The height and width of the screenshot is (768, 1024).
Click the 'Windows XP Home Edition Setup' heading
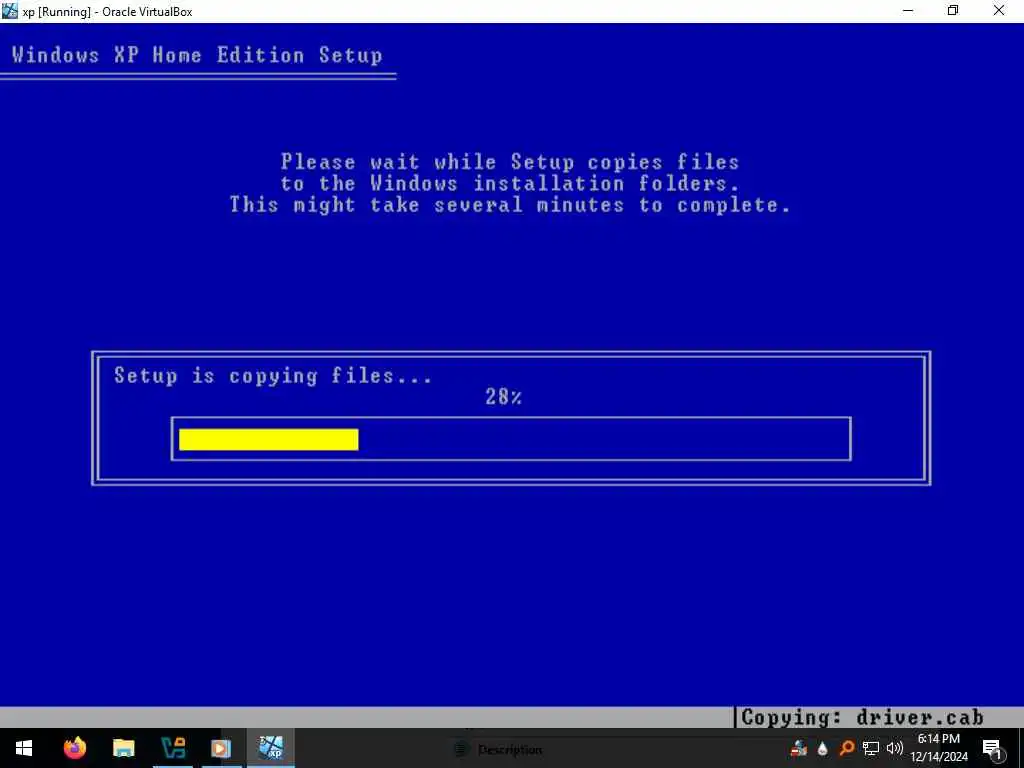[x=197, y=55]
